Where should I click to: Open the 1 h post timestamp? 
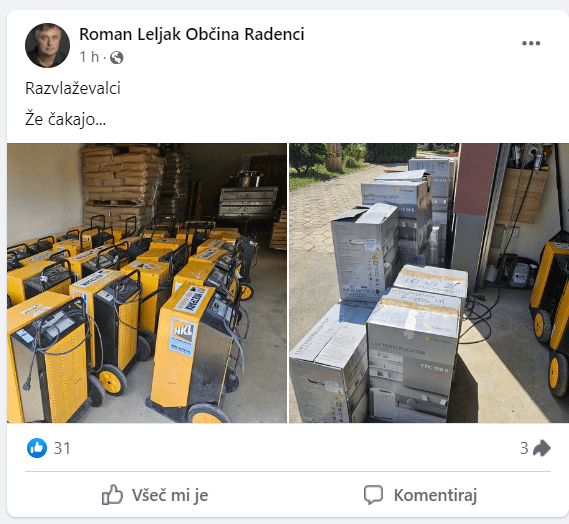click(89, 57)
